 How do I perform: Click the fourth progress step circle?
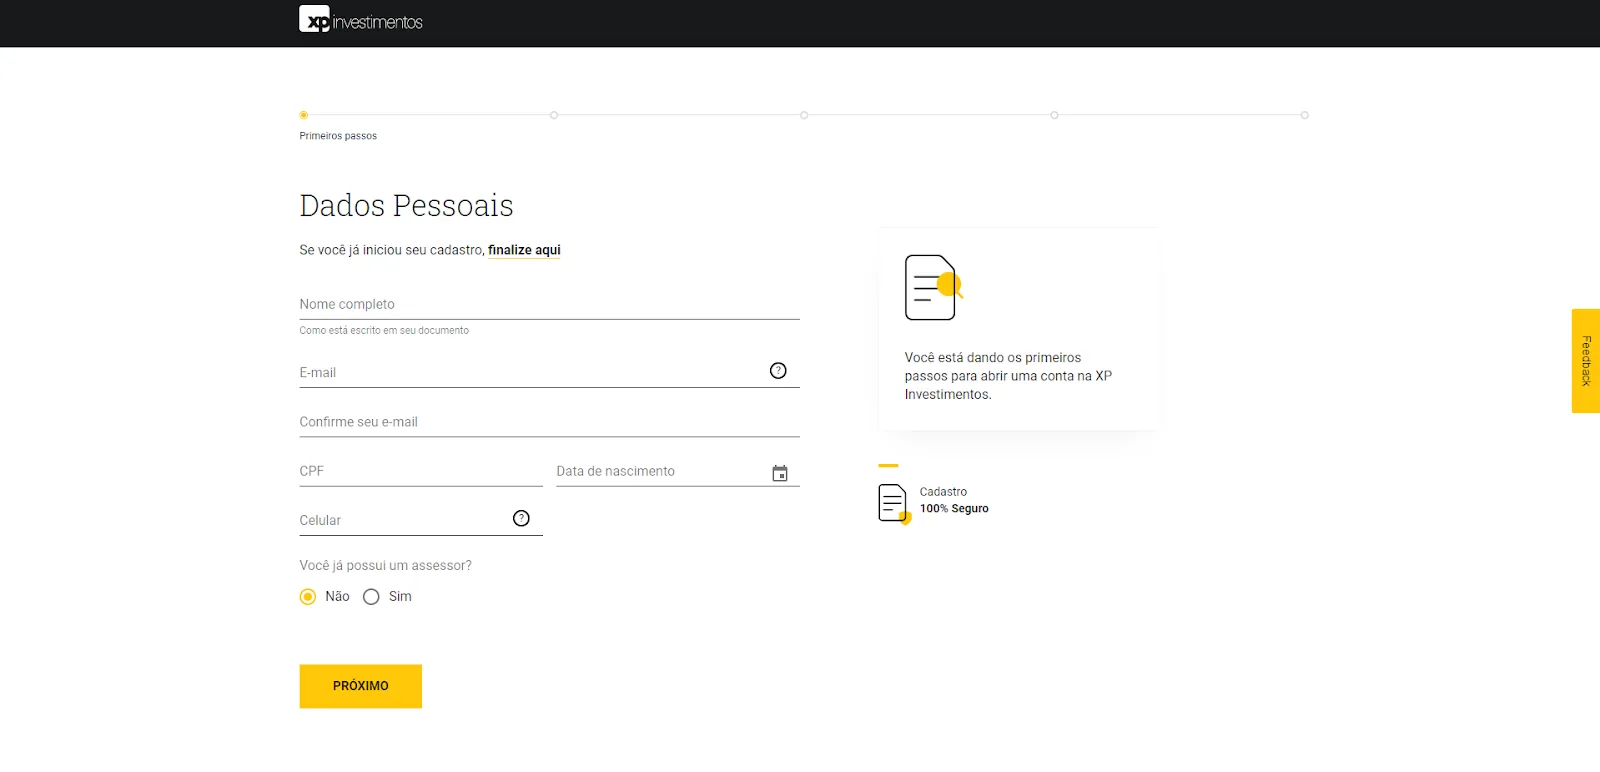[1054, 115]
